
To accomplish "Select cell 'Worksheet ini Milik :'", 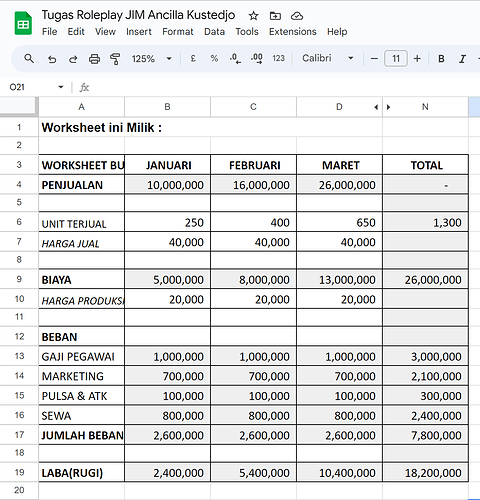I will pos(82,127).
